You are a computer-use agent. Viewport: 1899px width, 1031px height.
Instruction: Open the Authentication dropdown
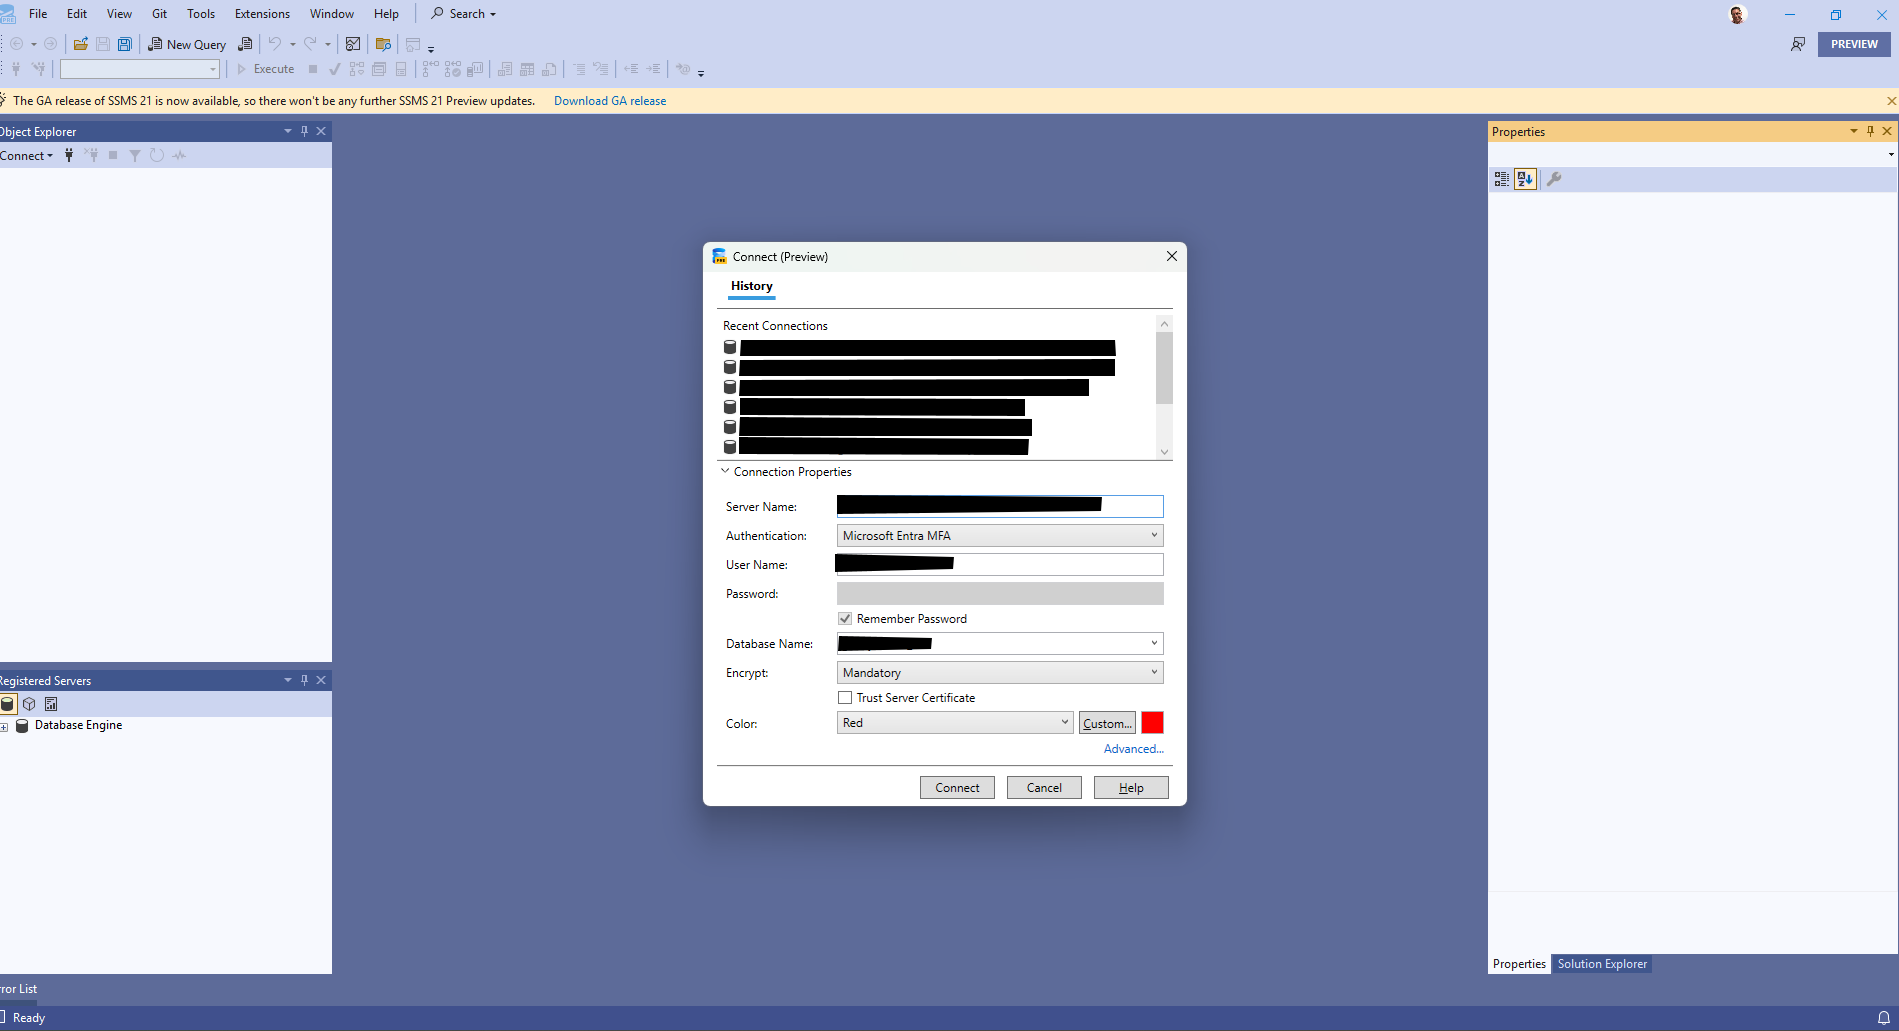click(1000, 536)
